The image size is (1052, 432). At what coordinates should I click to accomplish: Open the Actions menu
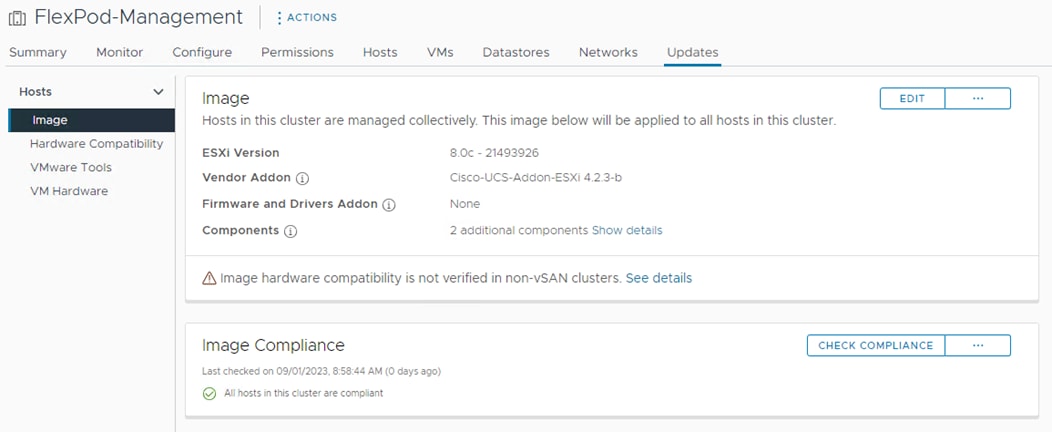pyautogui.click(x=306, y=17)
